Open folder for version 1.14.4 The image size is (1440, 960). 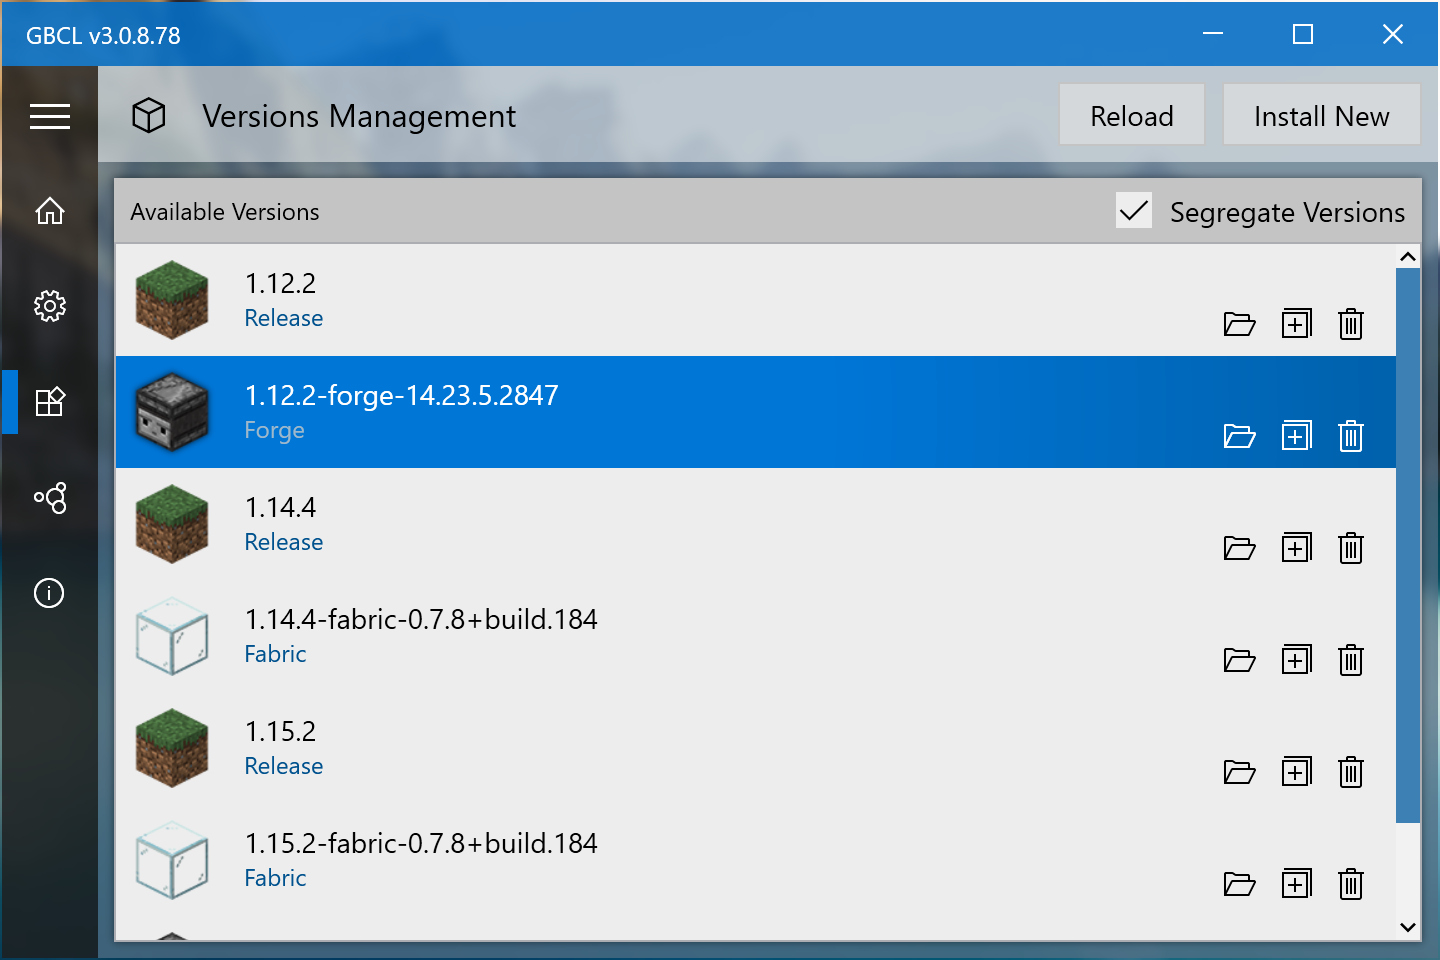1240,548
